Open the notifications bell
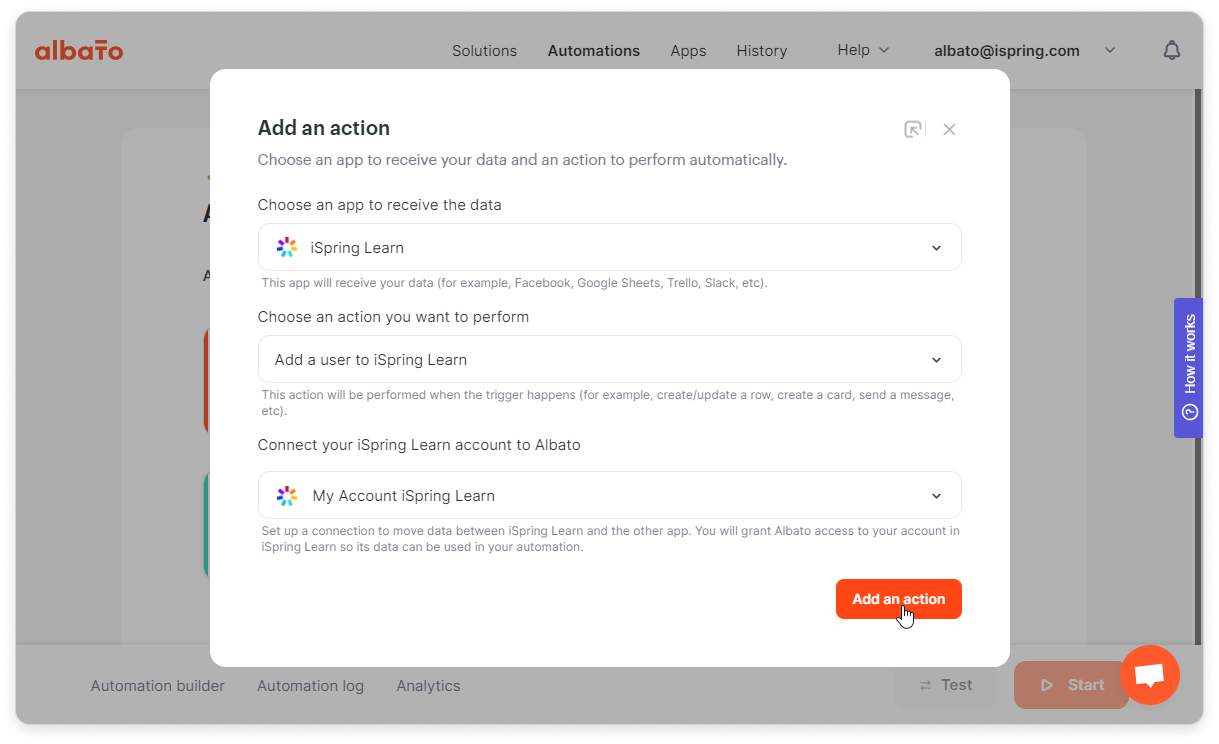Image resolution: width=1219 pixels, height=744 pixels. 1172,50
